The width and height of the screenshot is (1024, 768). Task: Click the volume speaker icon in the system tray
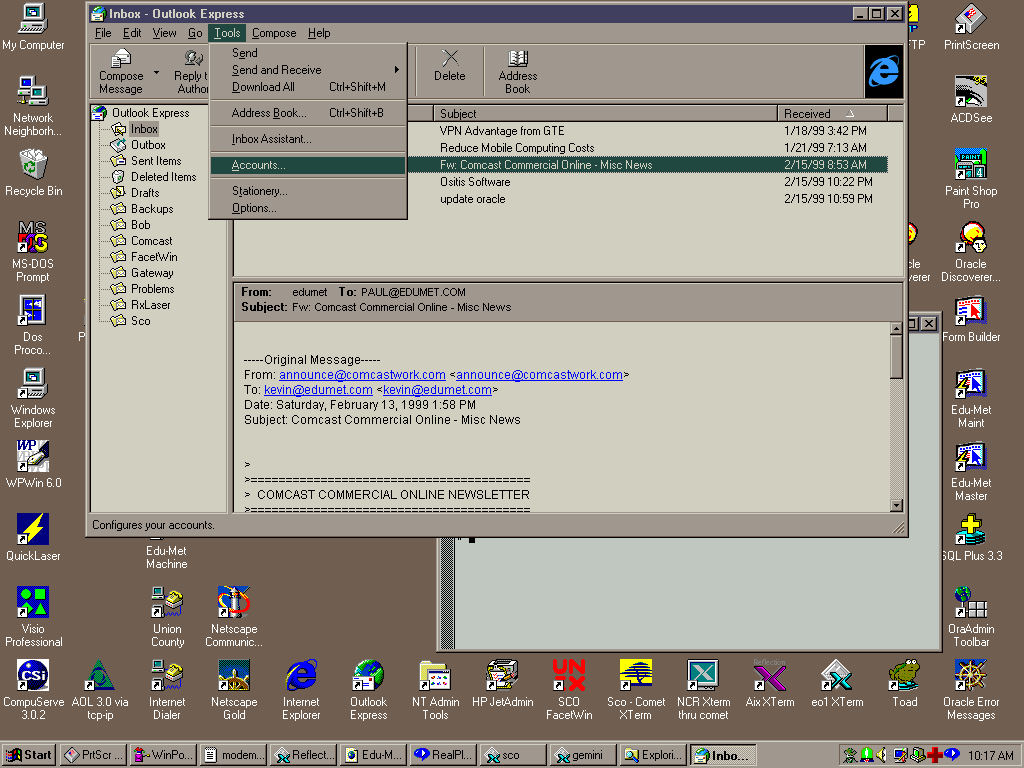[x=882, y=755]
